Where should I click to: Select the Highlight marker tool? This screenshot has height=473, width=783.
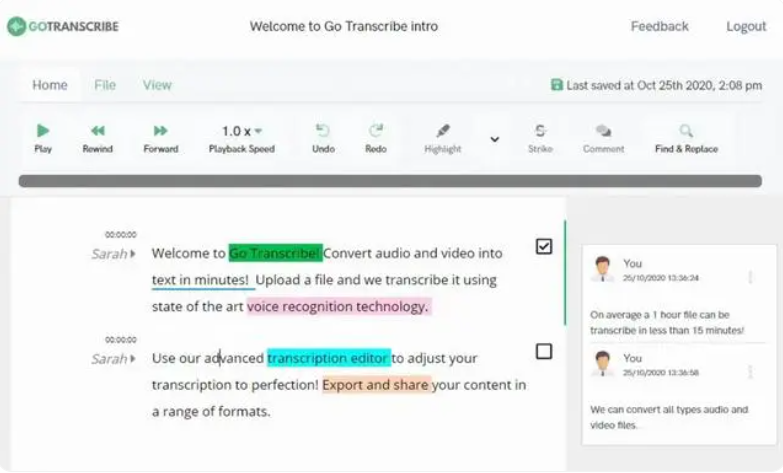pos(442,138)
